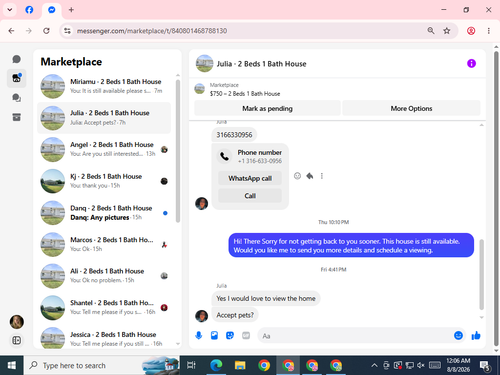Viewport: 500px width, 375px height.
Task: Click Mark as pending button
Action: [x=267, y=108]
